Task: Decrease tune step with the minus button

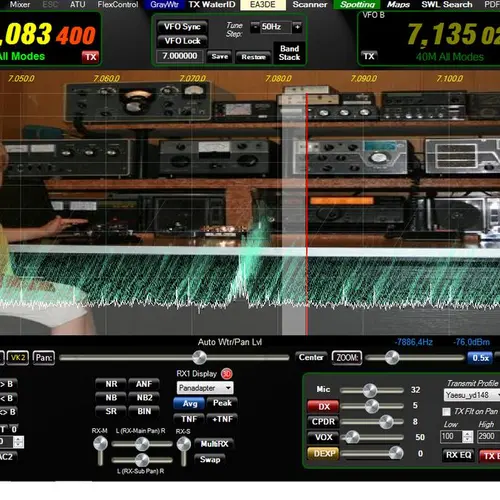Action: [x=255, y=27]
